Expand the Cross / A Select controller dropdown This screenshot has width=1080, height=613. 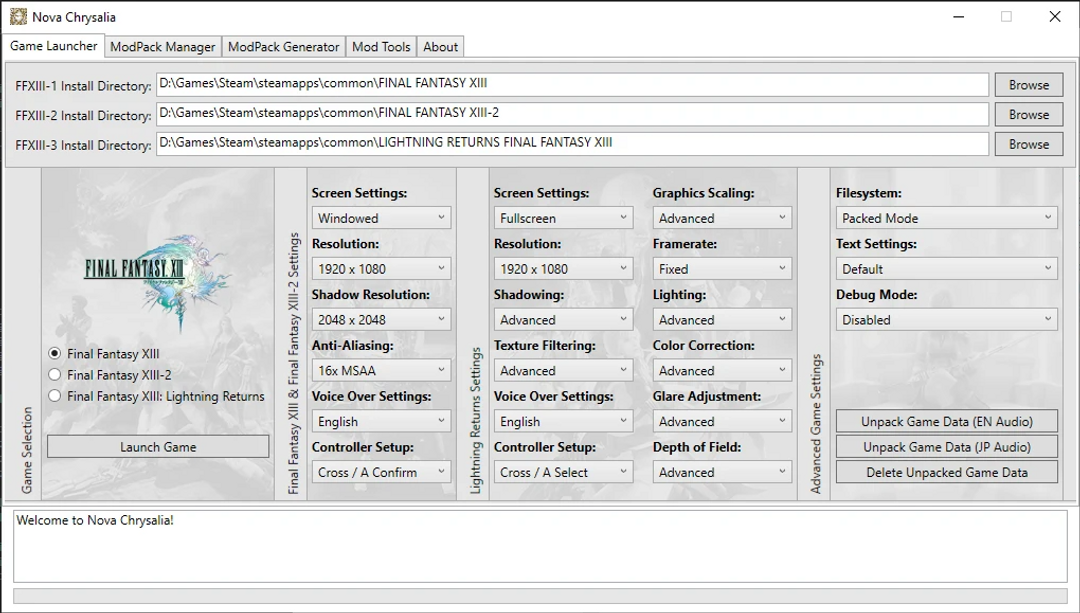(563, 472)
